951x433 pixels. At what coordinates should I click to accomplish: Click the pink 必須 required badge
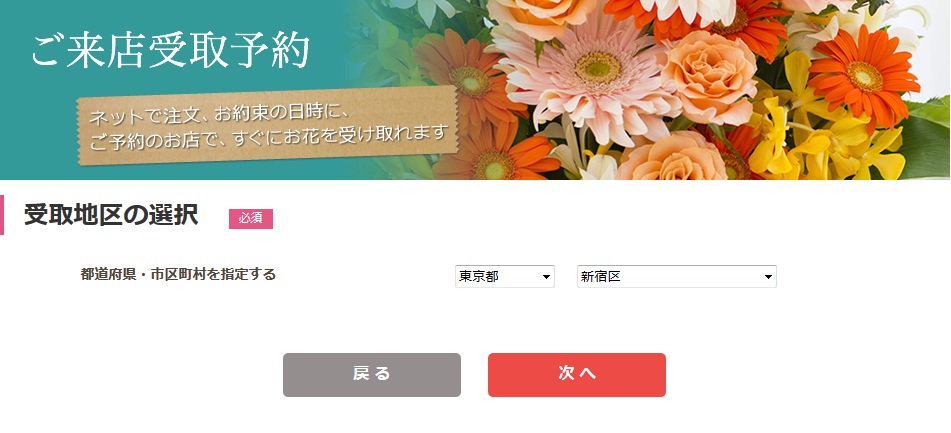coord(250,219)
